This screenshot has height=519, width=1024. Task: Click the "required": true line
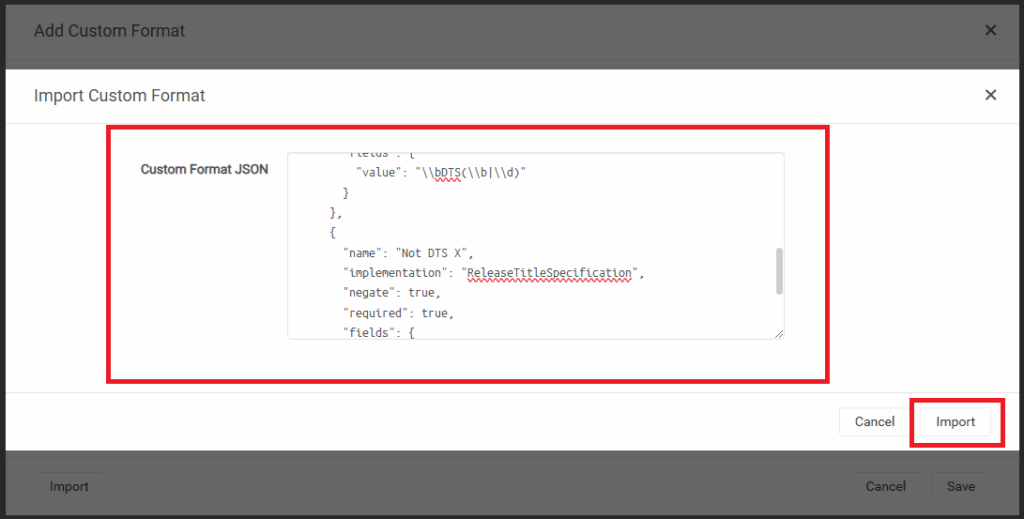point(398,313)
